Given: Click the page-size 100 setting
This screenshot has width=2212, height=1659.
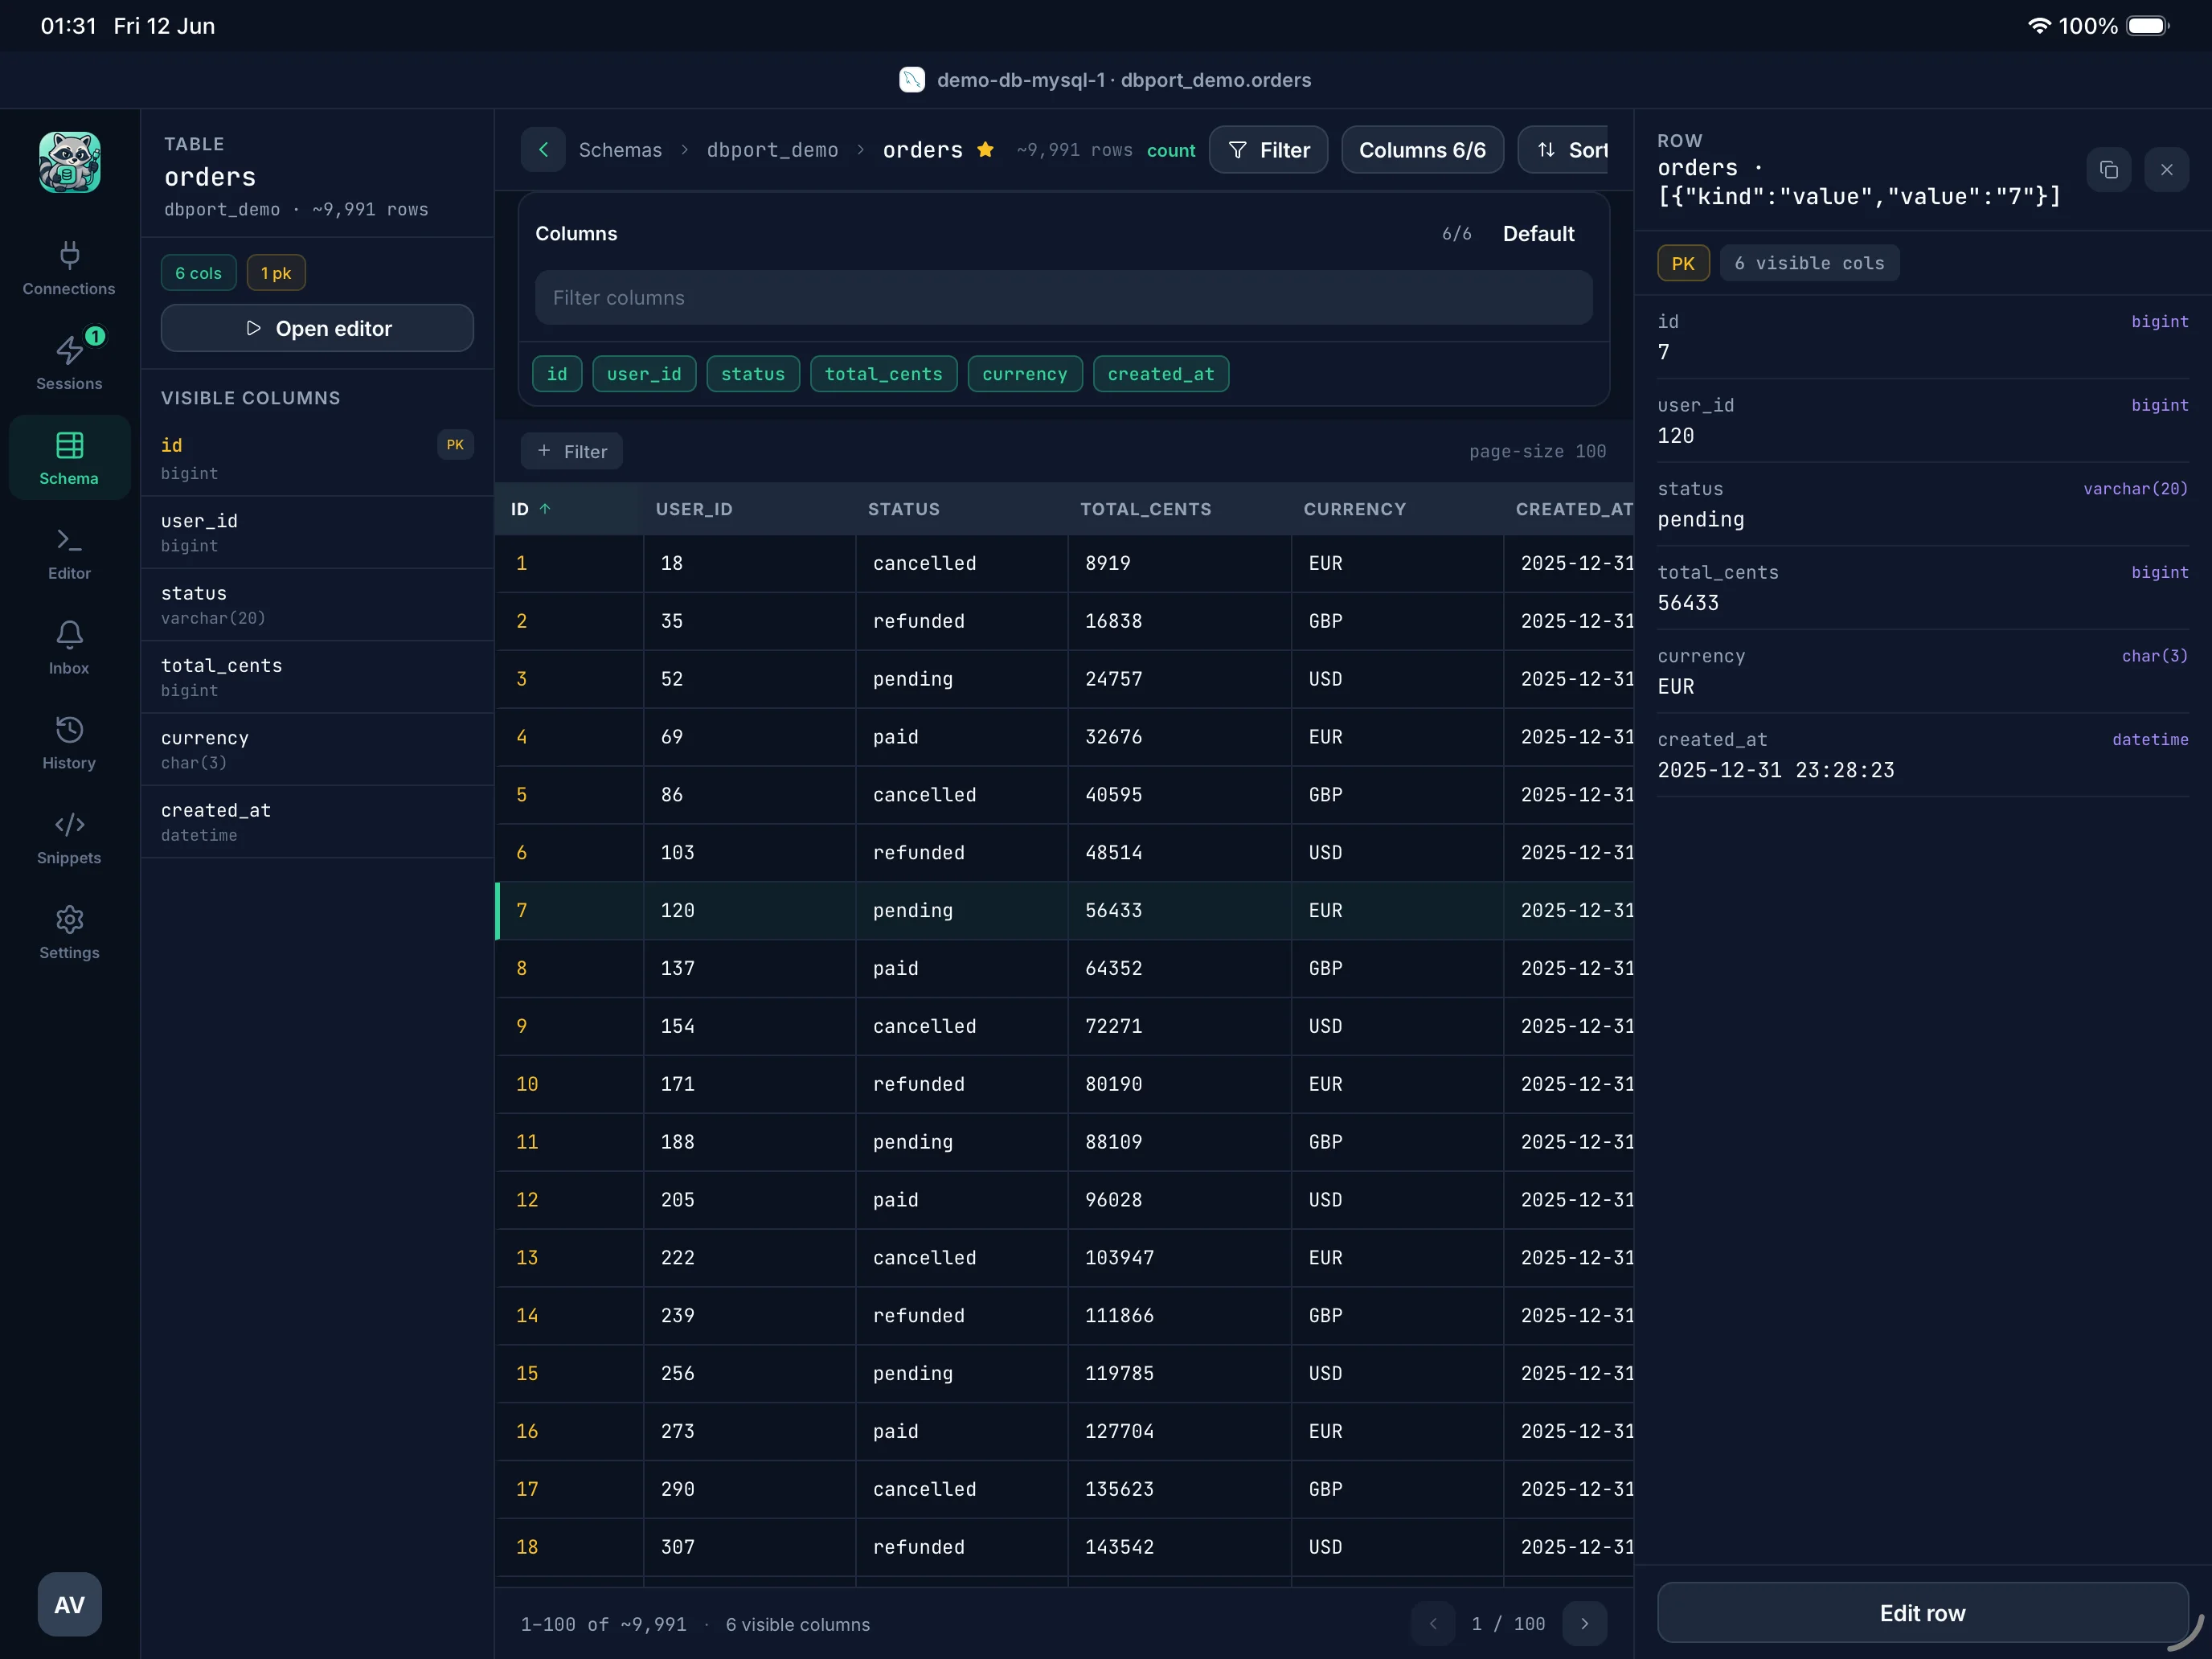Looking at the screenshot, I should point(1537,451).
